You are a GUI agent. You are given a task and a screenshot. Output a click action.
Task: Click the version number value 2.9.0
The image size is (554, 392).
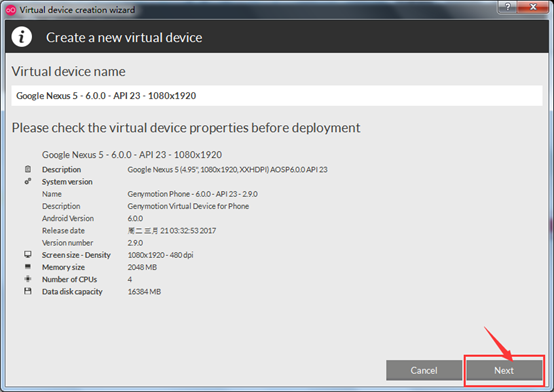tap(135, 243)
